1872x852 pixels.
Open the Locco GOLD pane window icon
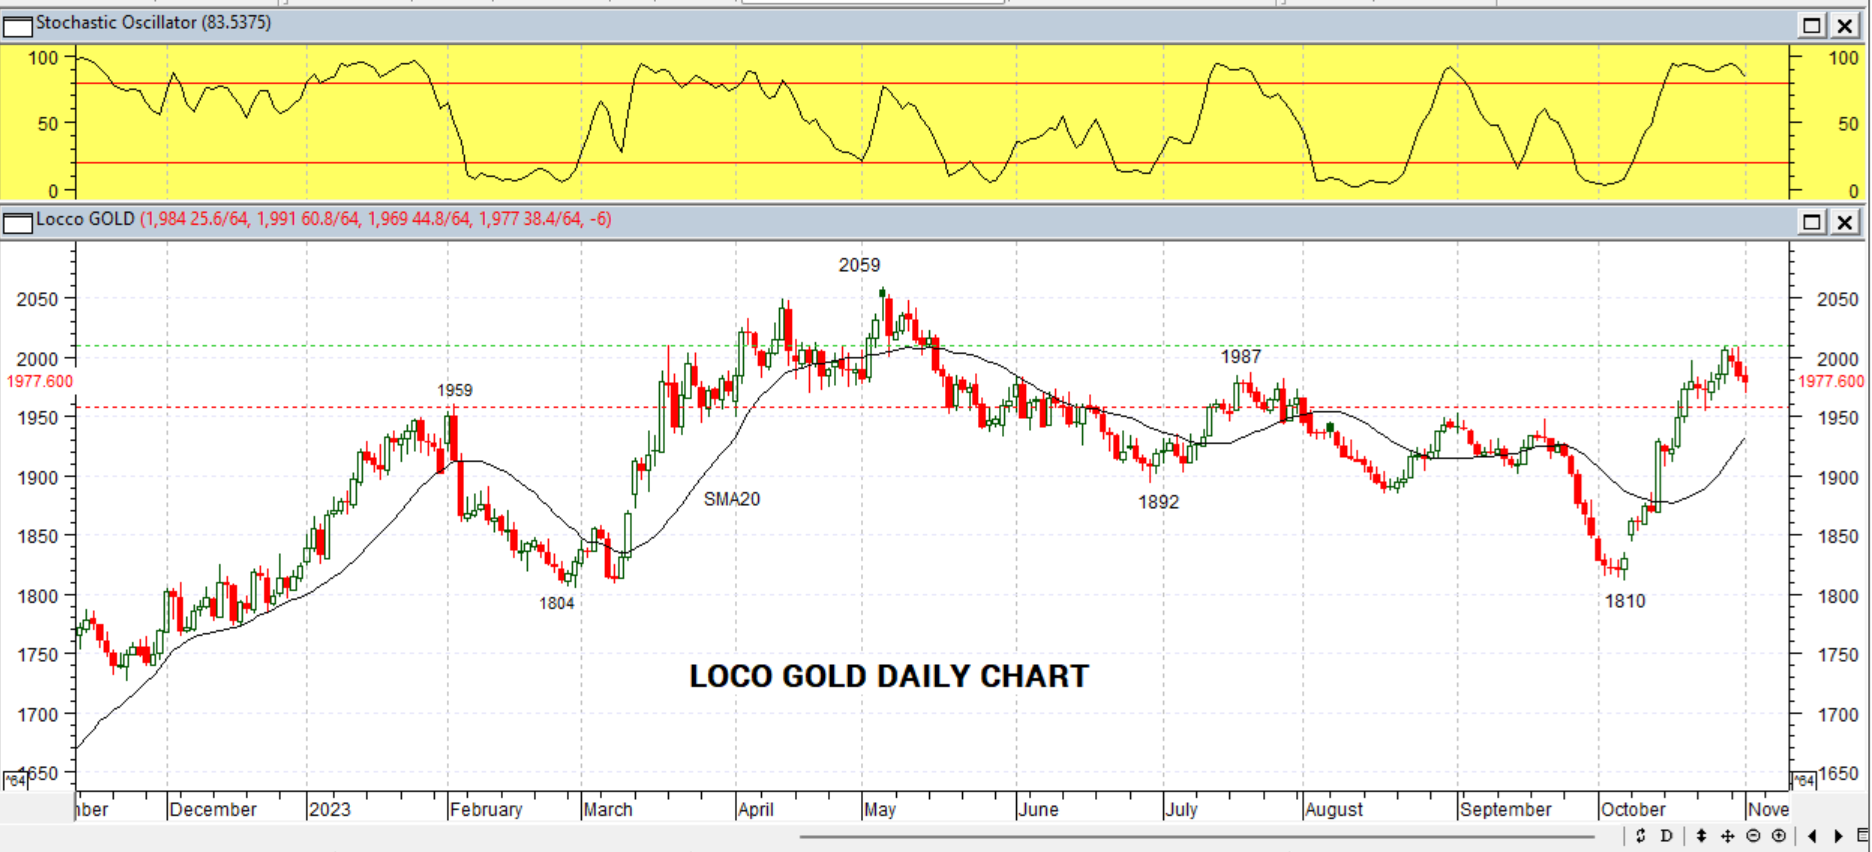[18, 221]
